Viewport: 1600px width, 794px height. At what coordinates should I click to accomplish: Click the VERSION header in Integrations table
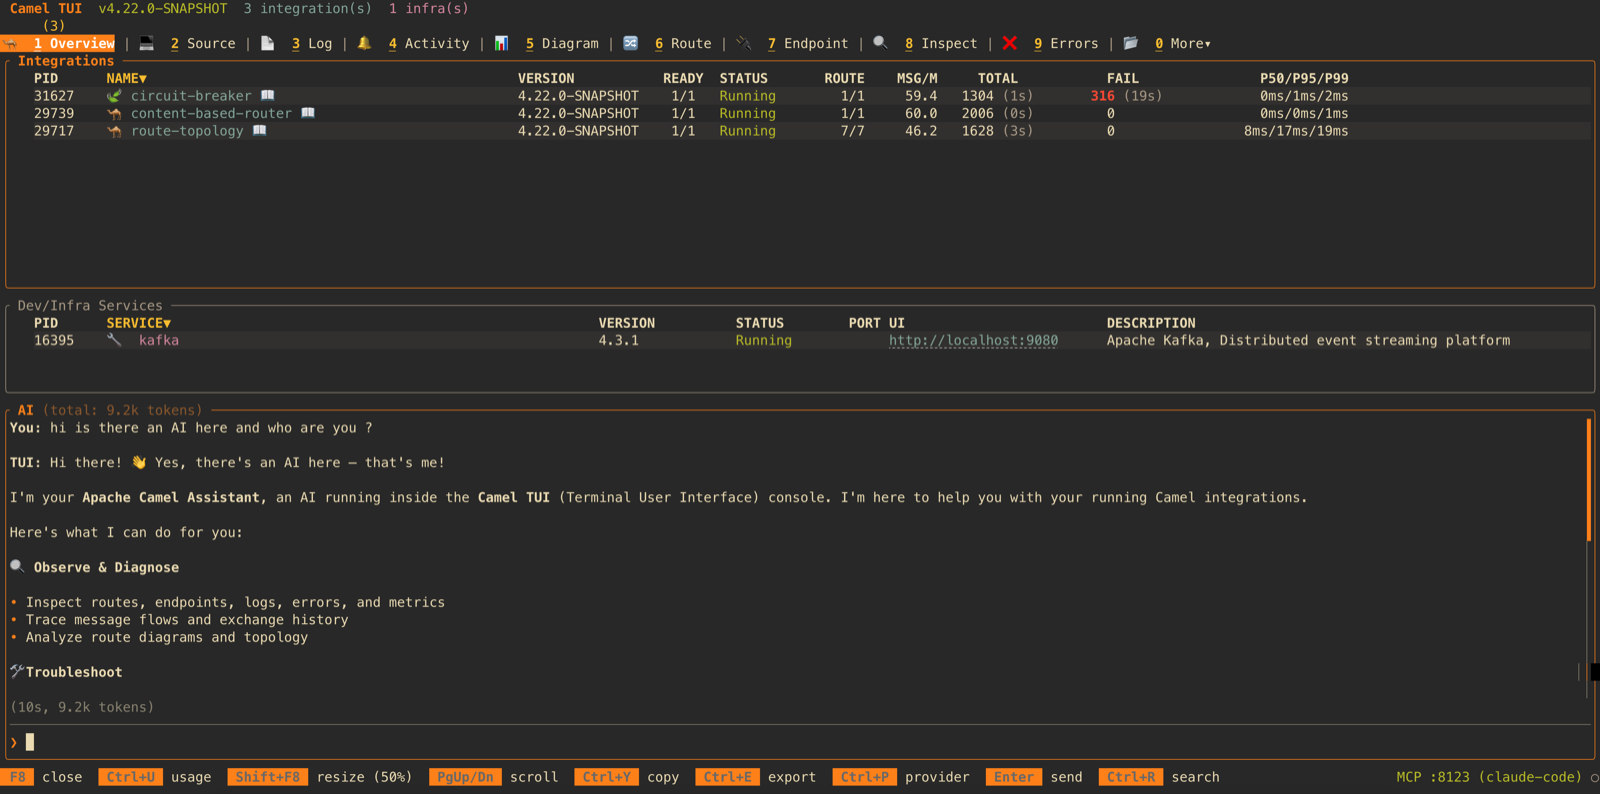point(546,78)
